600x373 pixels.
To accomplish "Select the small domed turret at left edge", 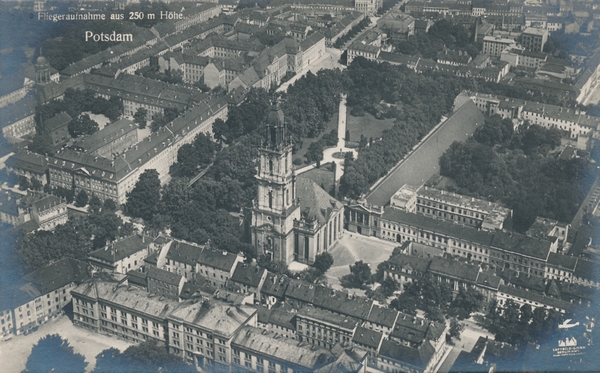I will 42,69.
